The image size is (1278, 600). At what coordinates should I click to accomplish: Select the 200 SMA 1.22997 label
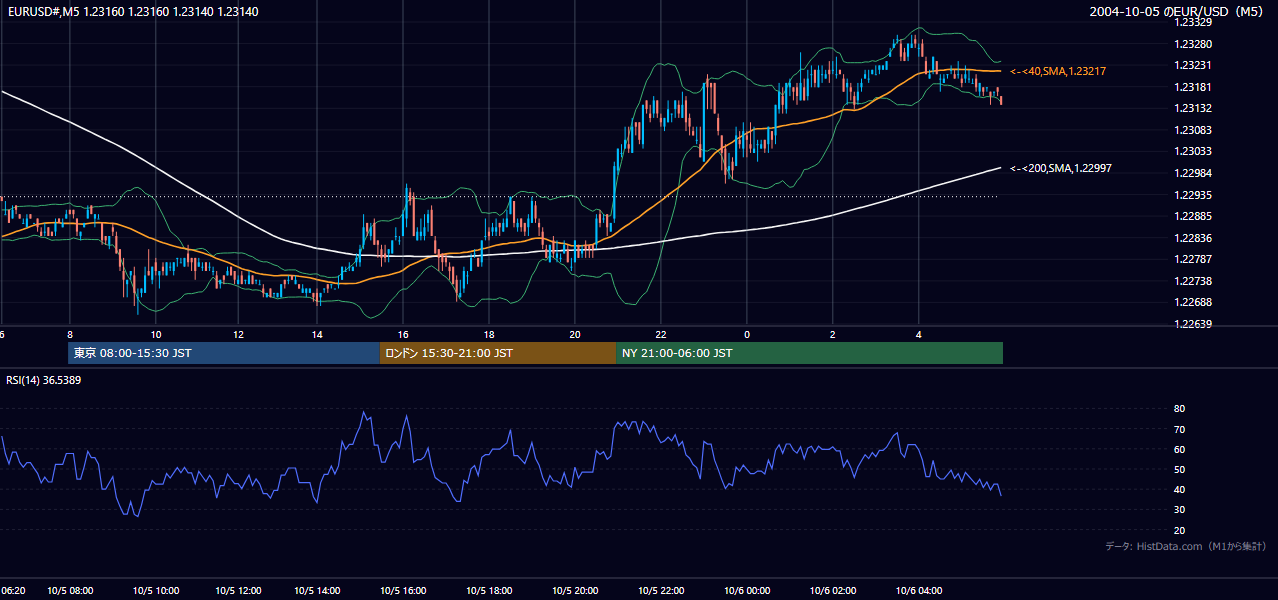(x=1061, y=168)
